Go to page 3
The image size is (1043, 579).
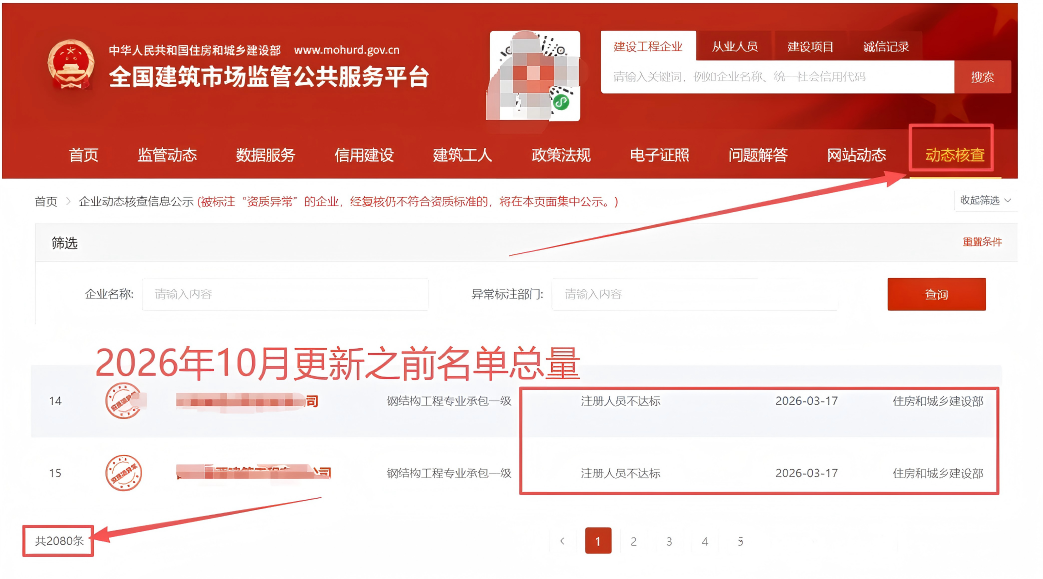[x=669, y=542]
